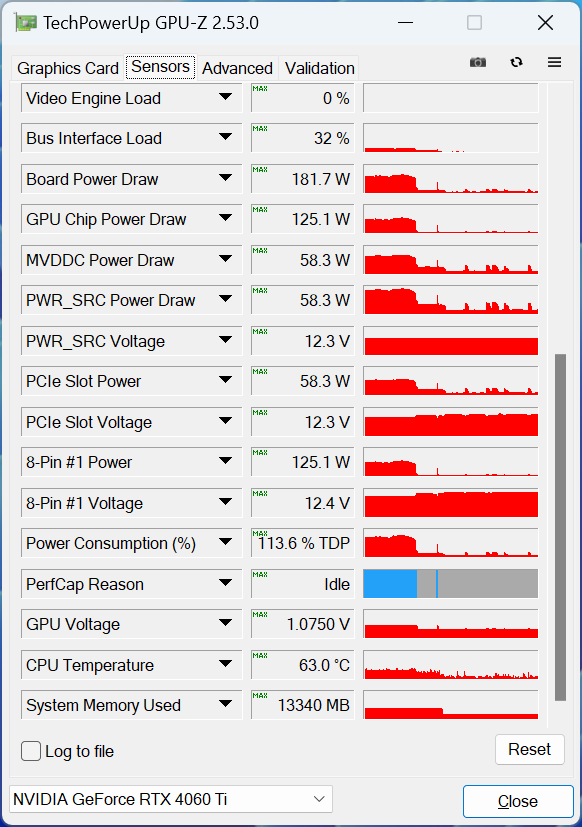Take a screenshot with the camera icon
Image resolution: width=582 pixels, height=827 pixels.
tap(478, 62)
